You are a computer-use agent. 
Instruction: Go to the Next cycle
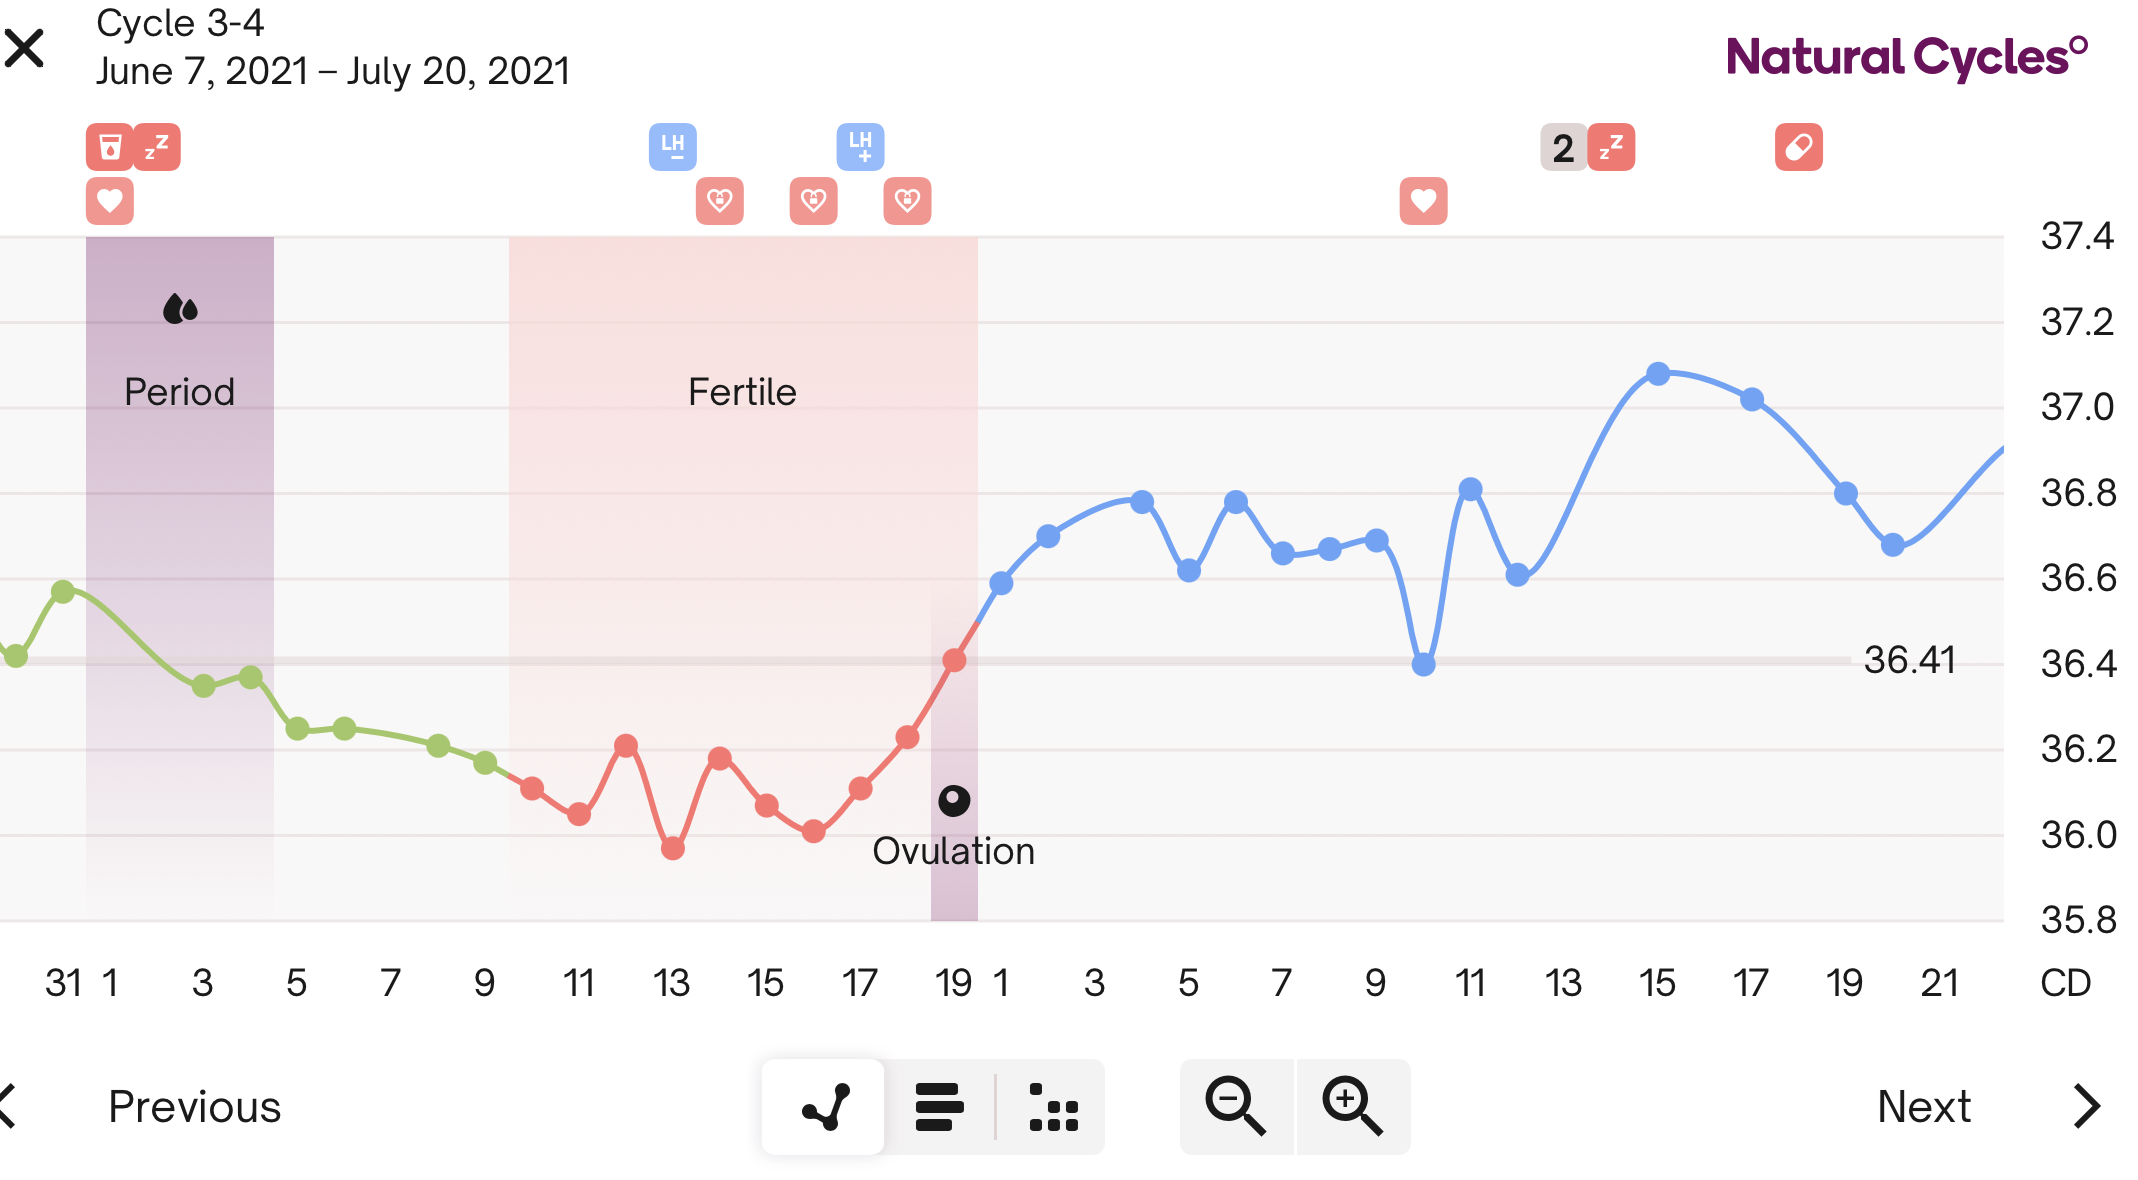point(1924,1107)
